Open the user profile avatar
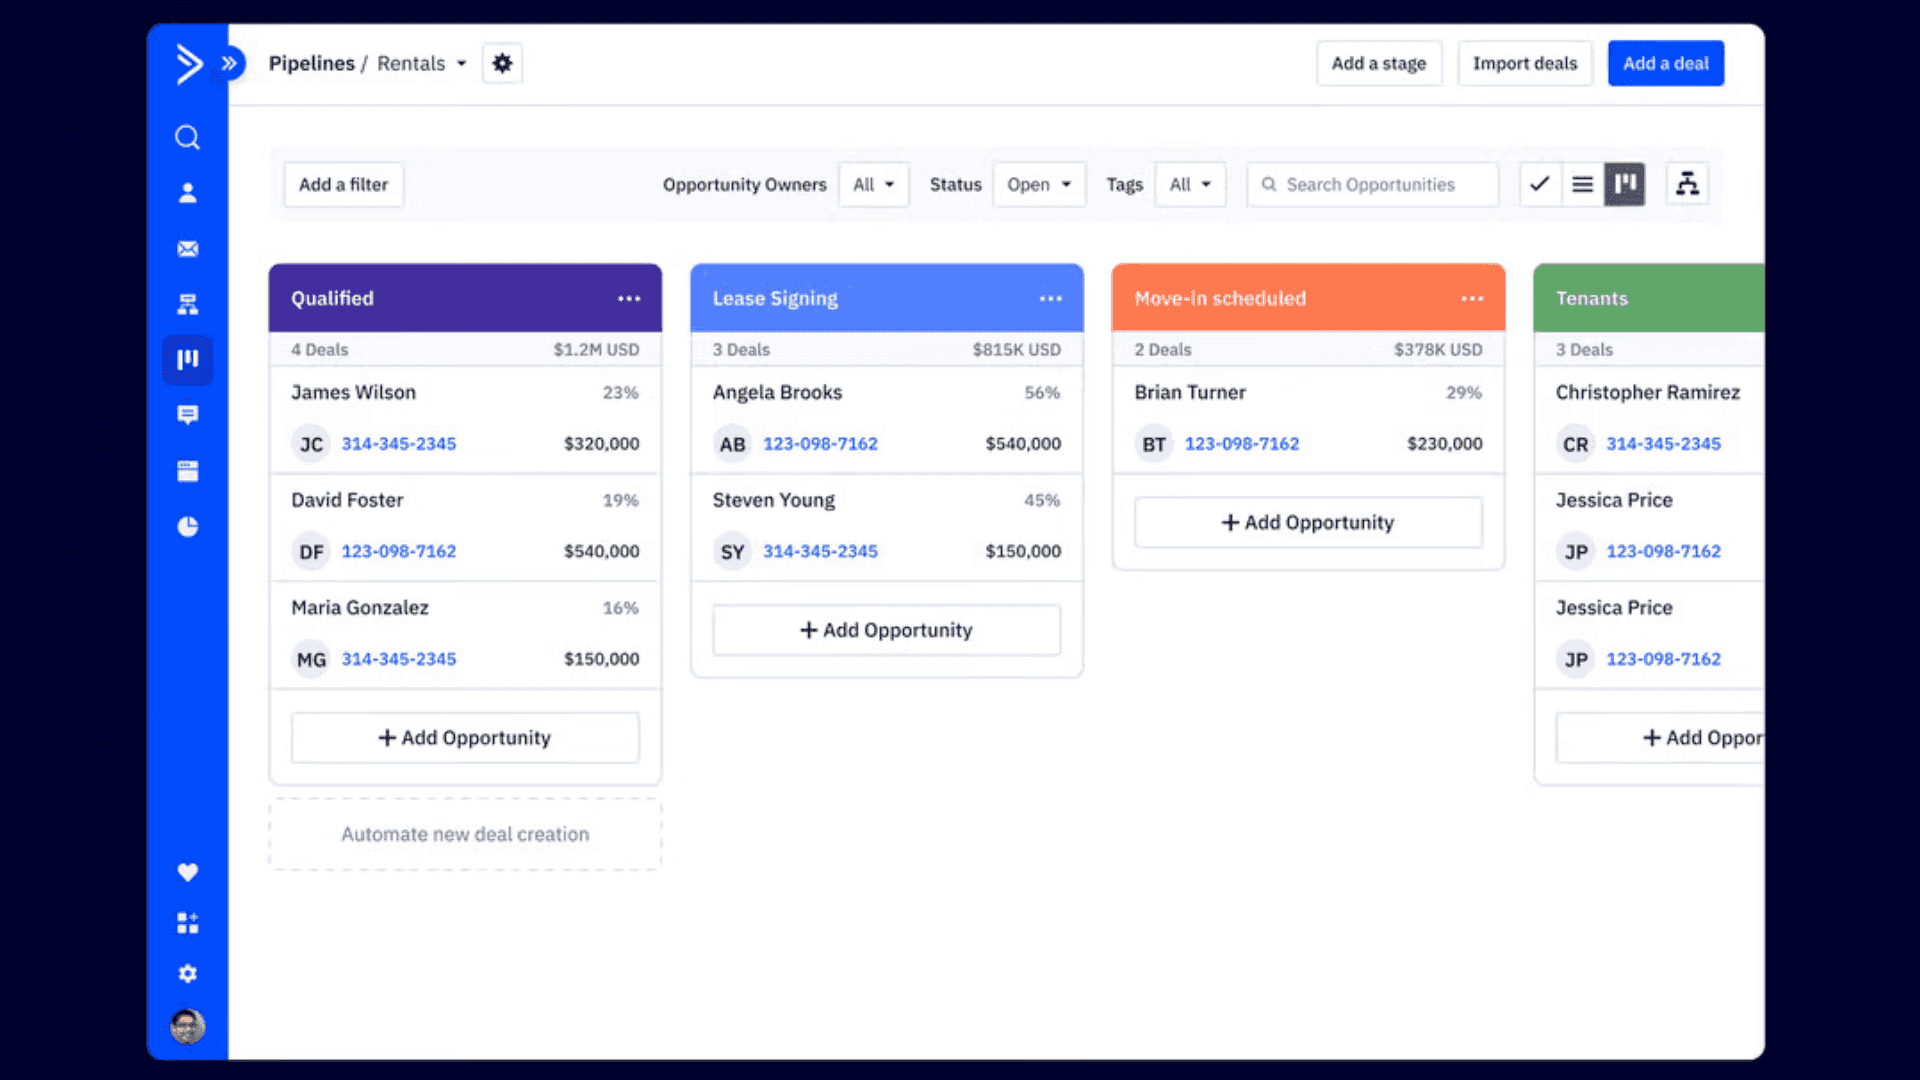This screenshot has width=1920, height=1080. [x=188, y=1026]
